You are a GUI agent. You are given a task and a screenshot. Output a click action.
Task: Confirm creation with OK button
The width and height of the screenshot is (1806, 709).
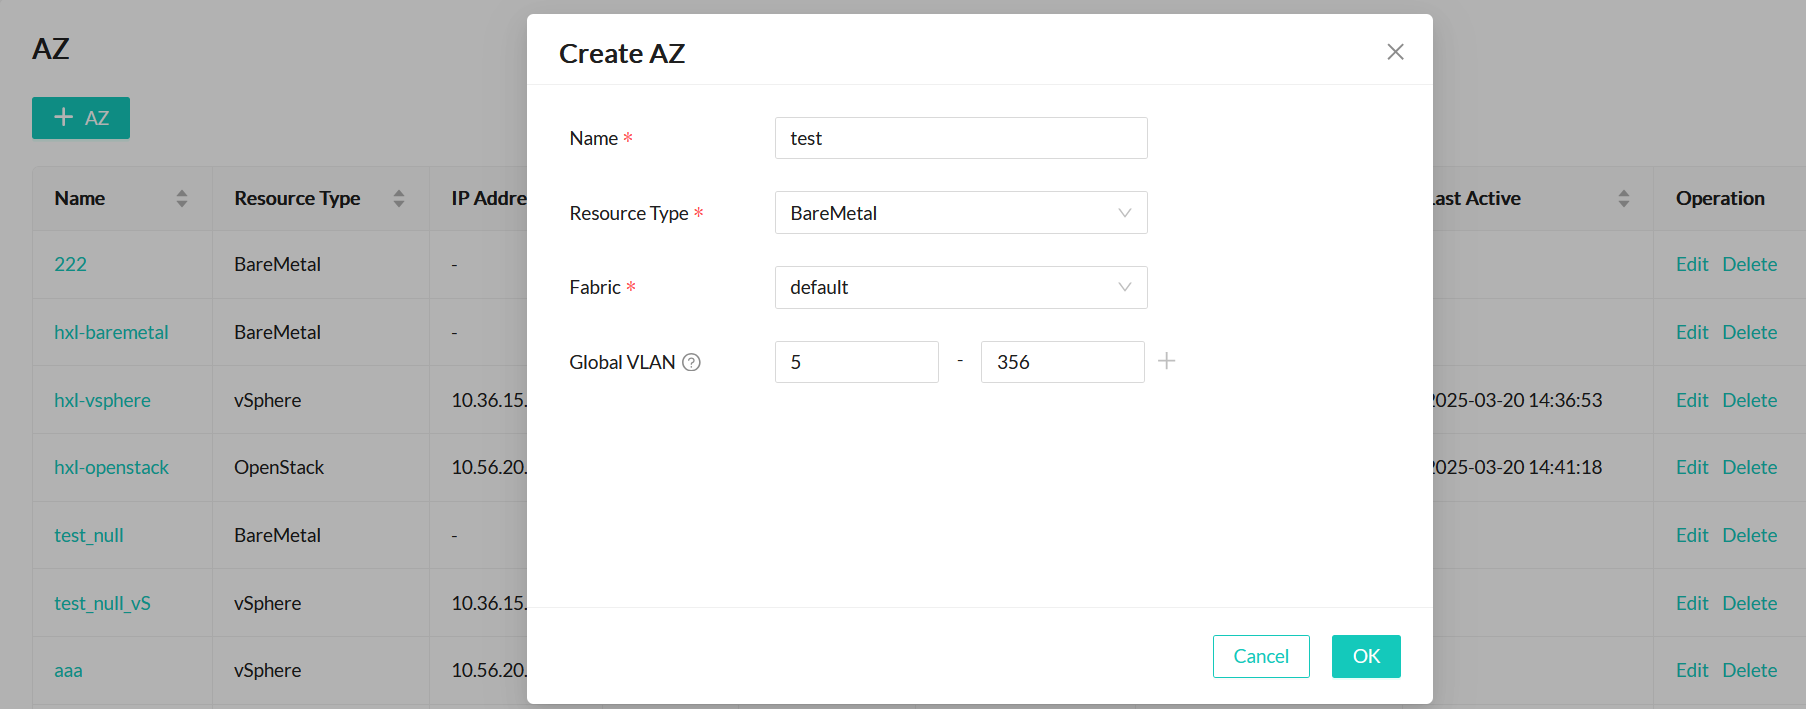[1365, 656]
